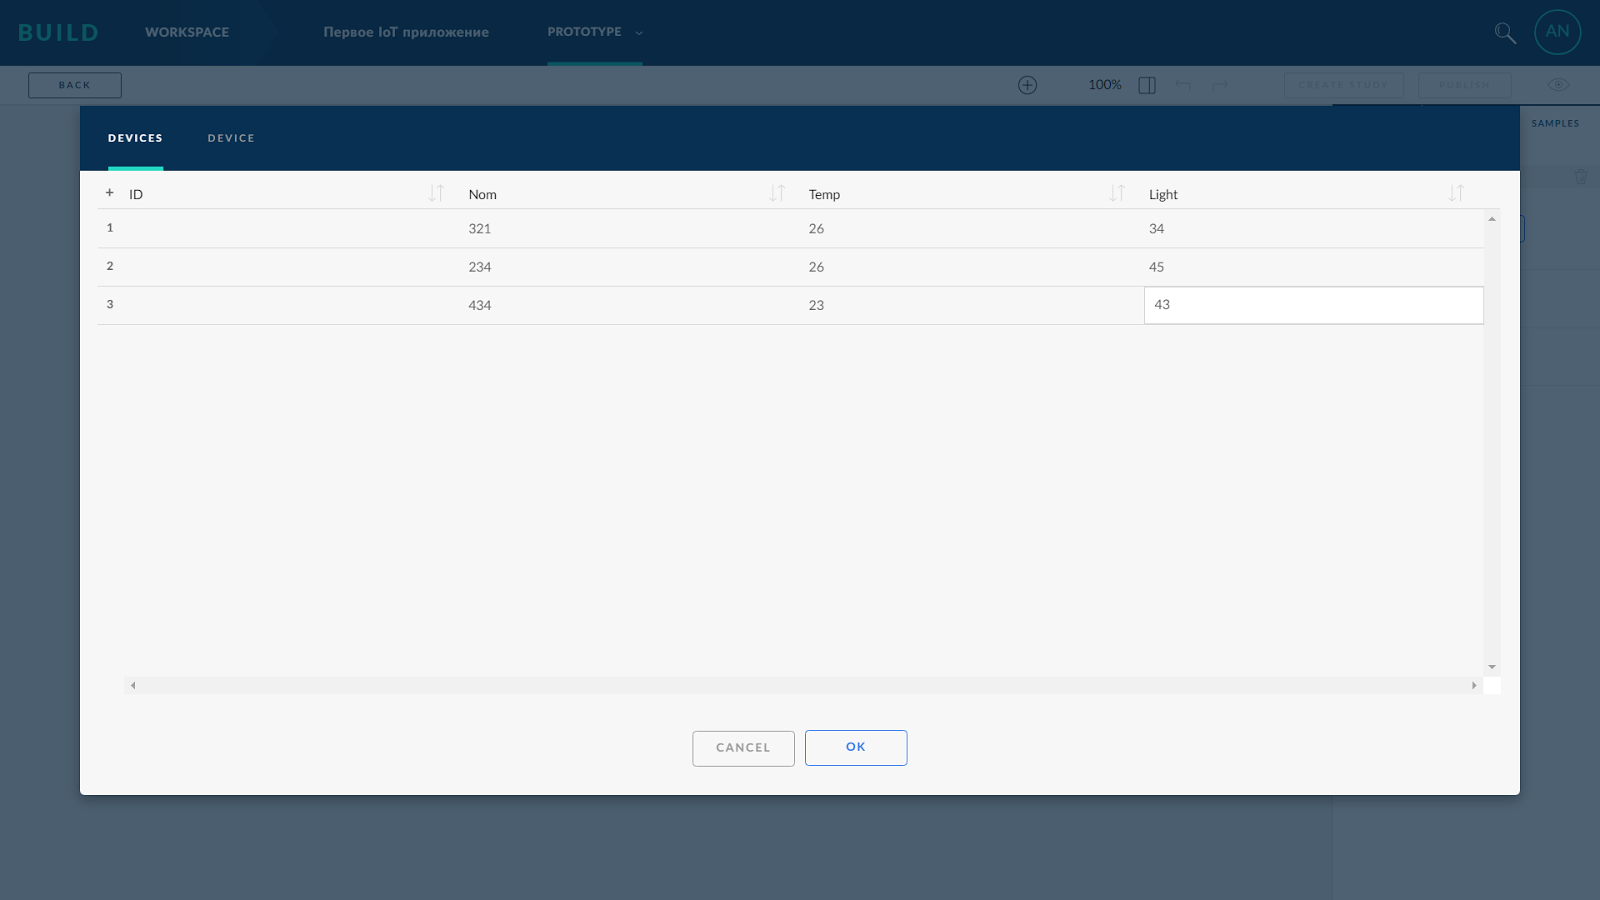The width and height of the screenshot is (1600, 900).
Task: Click the Light value field showing 43
Action: tap(1313, 305)
